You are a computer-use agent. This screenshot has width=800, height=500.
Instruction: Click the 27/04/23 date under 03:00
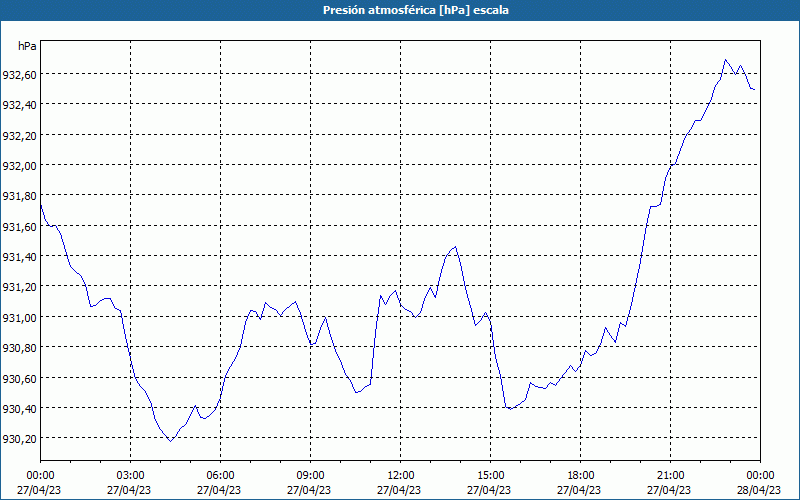[x=129, y=490]
